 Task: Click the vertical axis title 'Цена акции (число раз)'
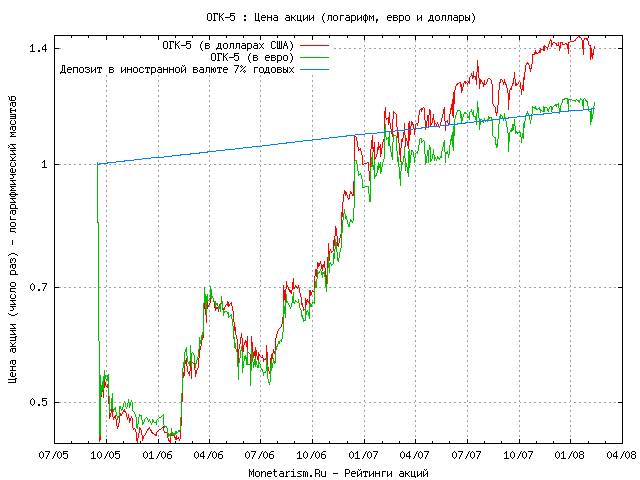coord(13,318)
